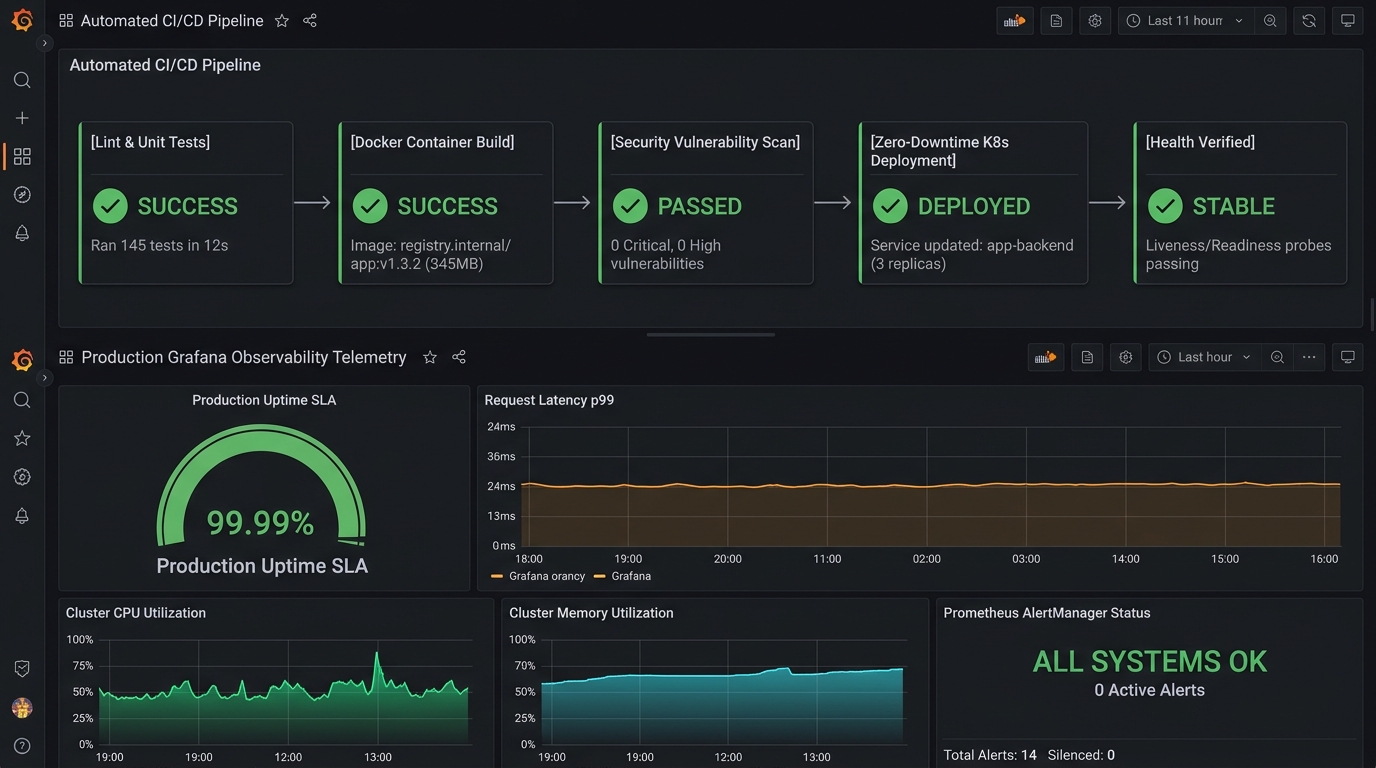
Task: Open the help question mark icon
Action: [x=22, y=746]
